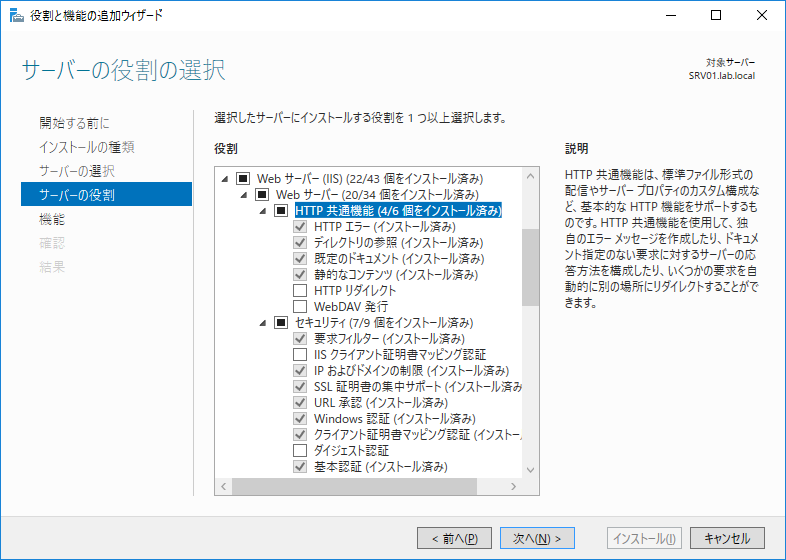786x560 pixels.
Task: Maximize the wizard window
Action: 716,15
